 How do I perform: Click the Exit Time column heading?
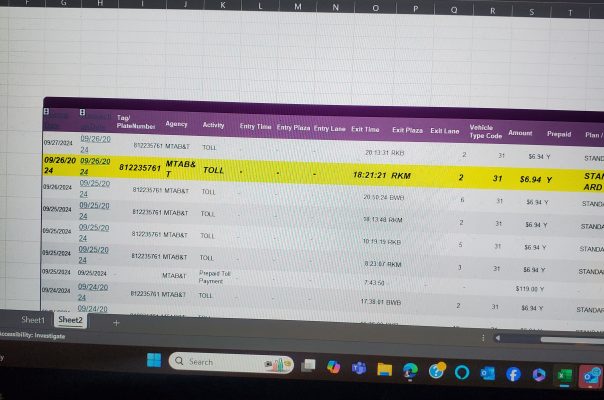[x=365, y=129]
